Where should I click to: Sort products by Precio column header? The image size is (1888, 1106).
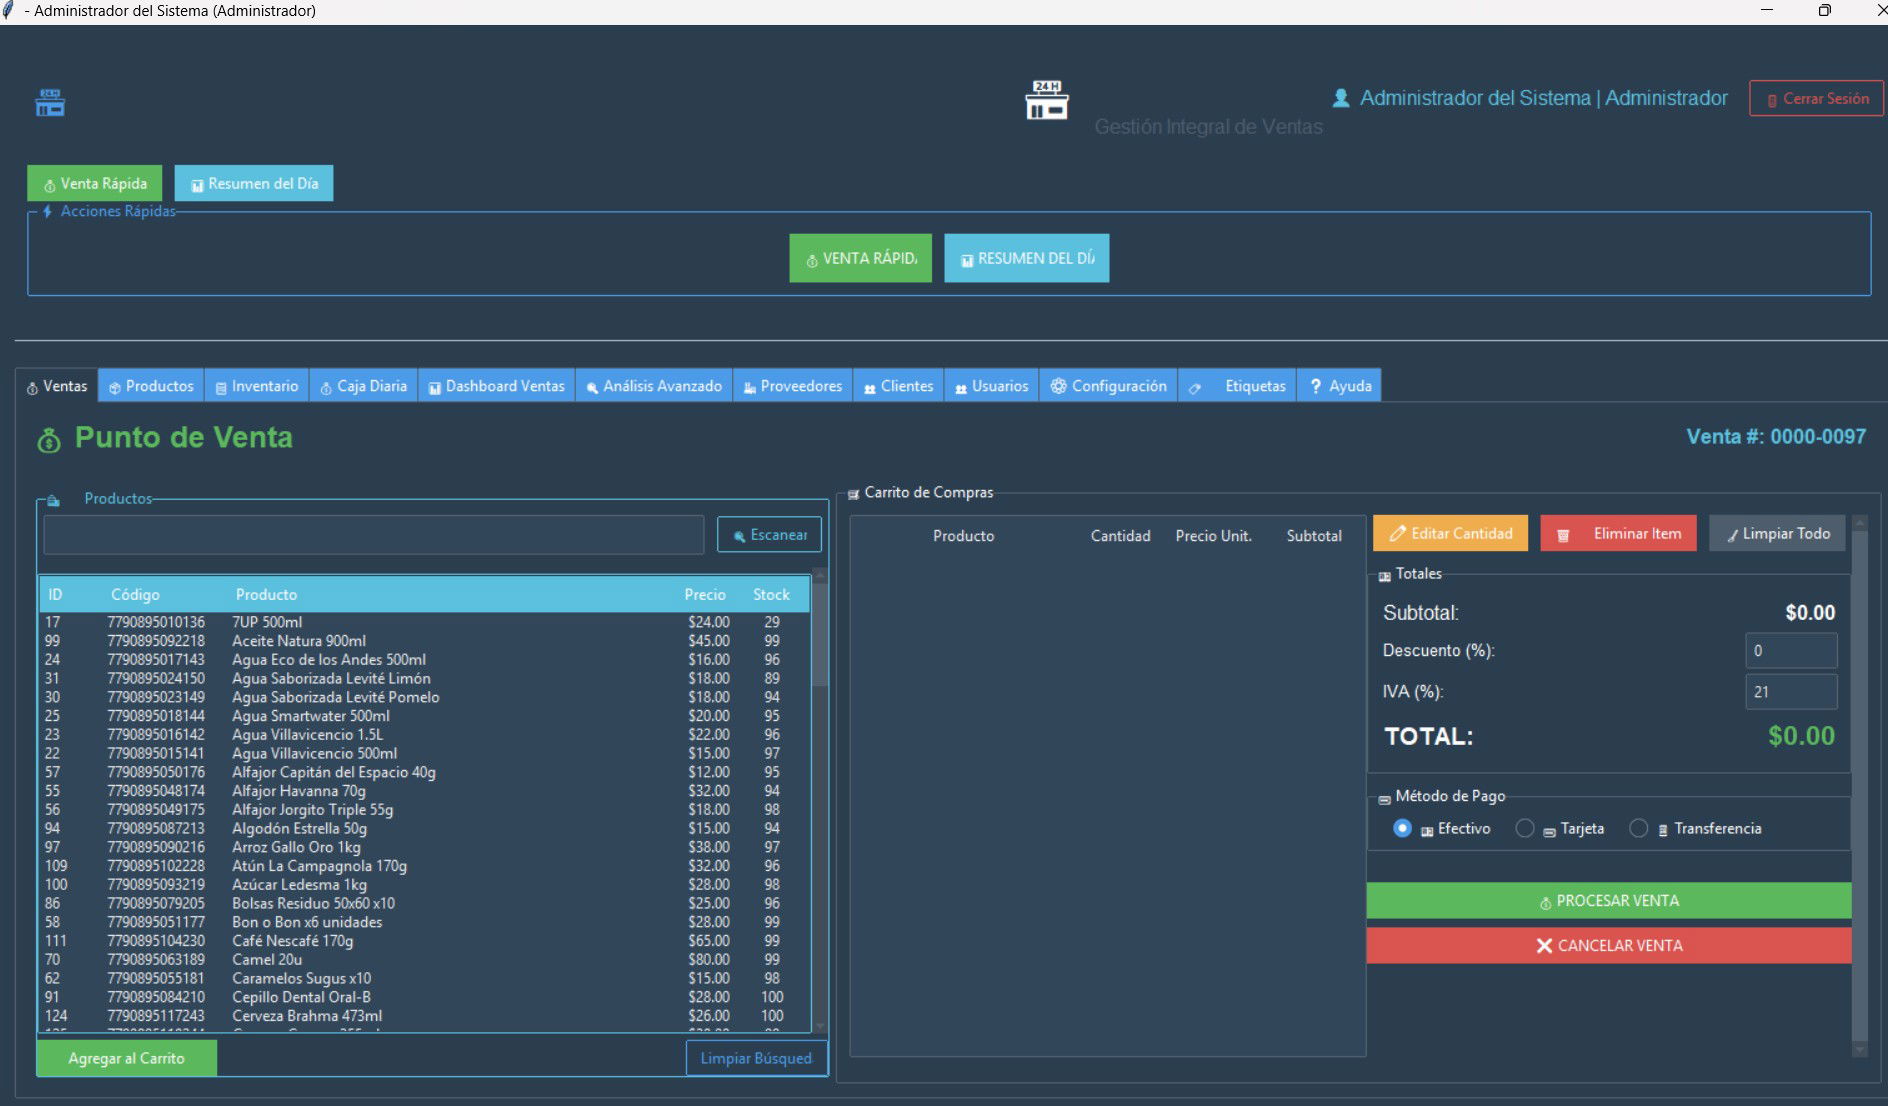tap(705, 594)
